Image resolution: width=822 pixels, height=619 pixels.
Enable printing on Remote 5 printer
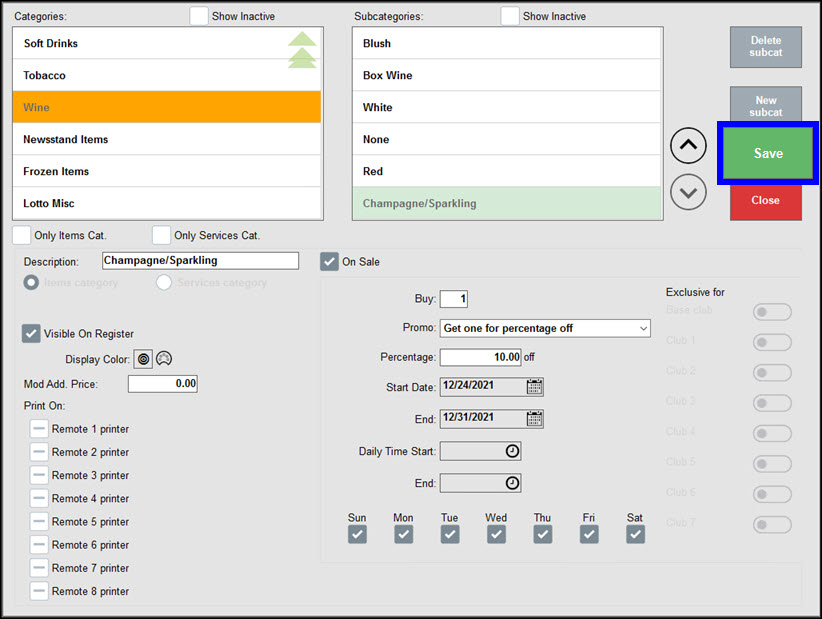pos(39,522)
